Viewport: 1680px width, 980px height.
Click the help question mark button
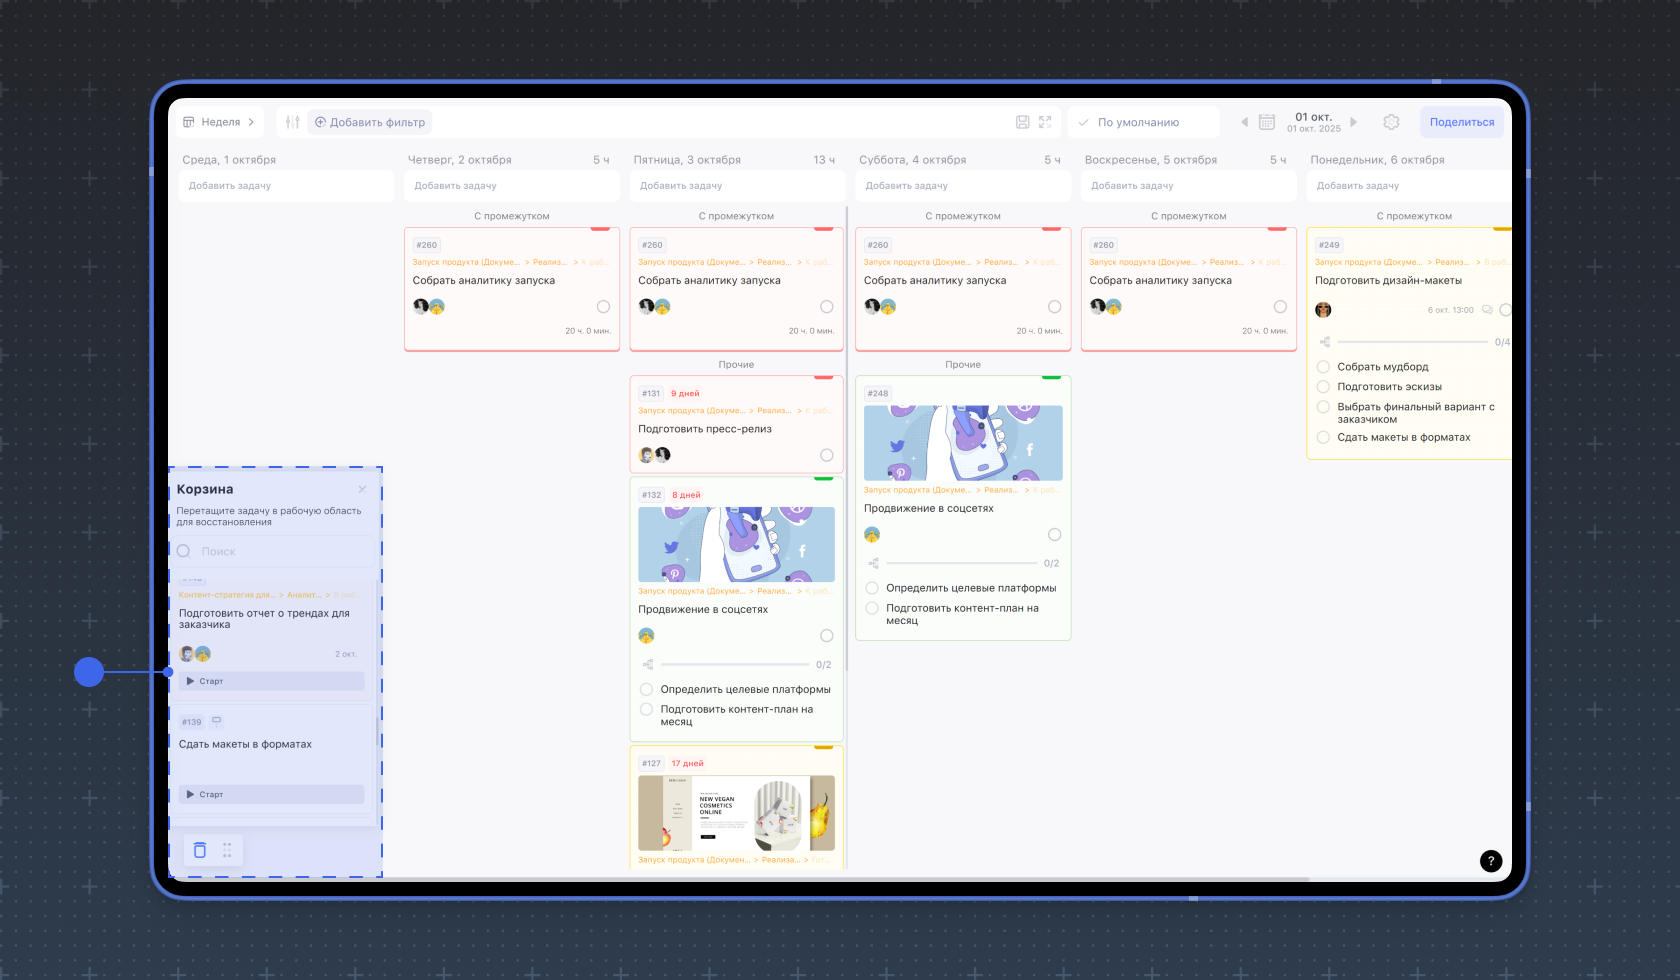pyautogui.click(x=1490, y=861)
